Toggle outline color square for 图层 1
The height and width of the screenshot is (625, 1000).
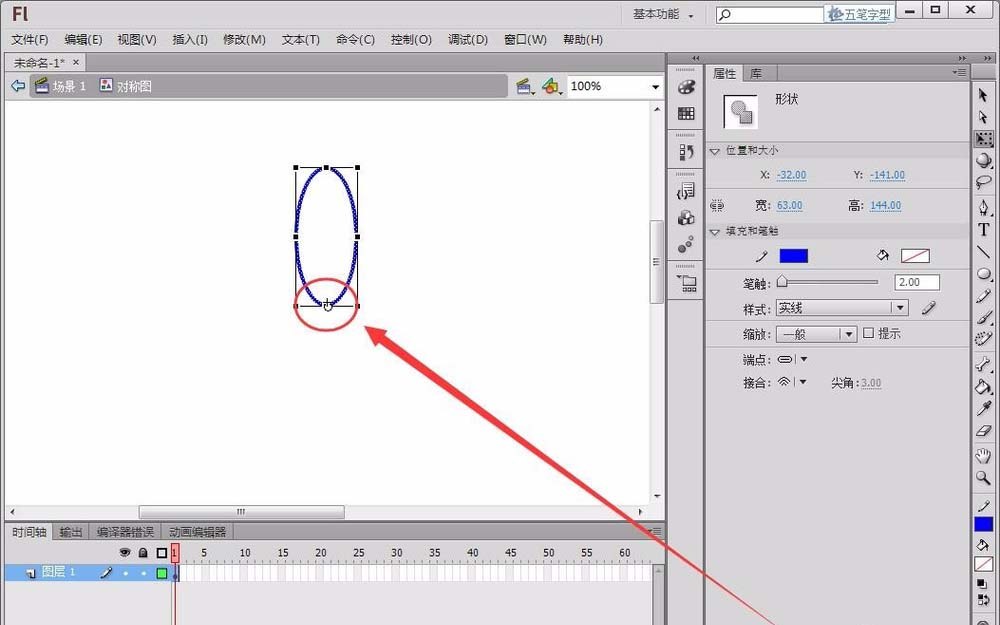click(x=162, y=573)
